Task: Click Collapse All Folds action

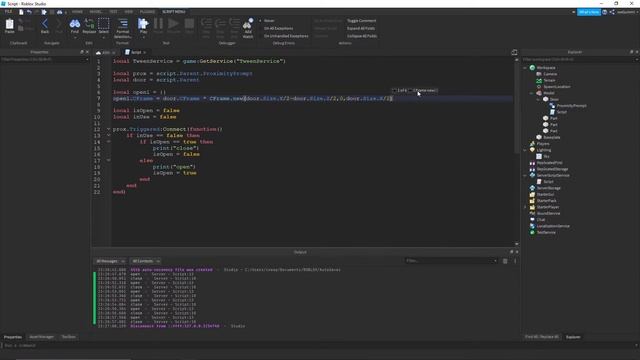Action: pyautogui.click(x=362, y=36)
